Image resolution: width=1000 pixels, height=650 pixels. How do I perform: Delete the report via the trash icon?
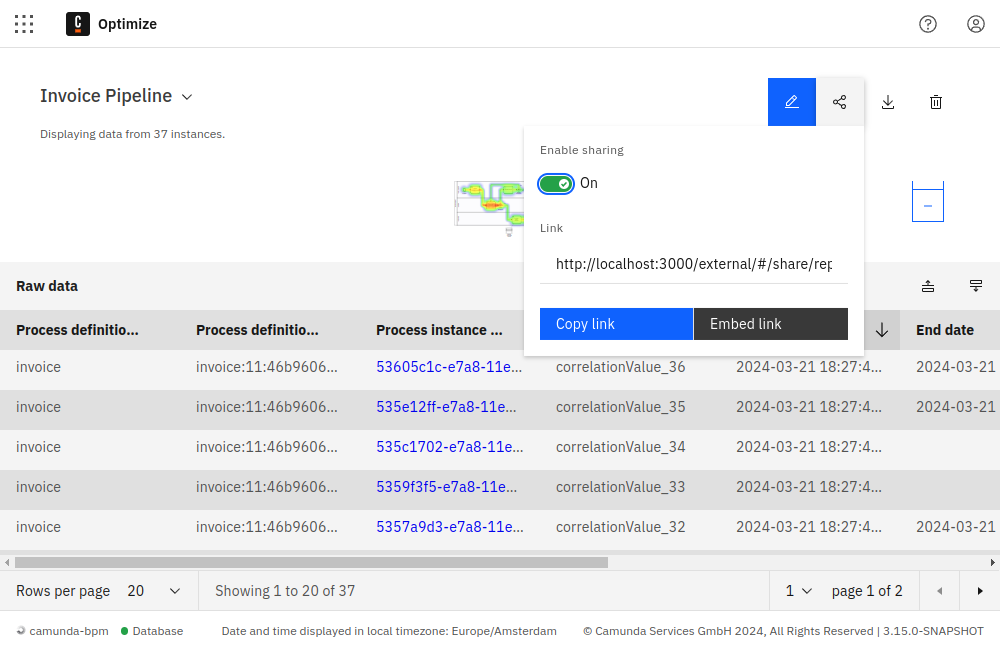pyautogui.click(x=935, y=101)
